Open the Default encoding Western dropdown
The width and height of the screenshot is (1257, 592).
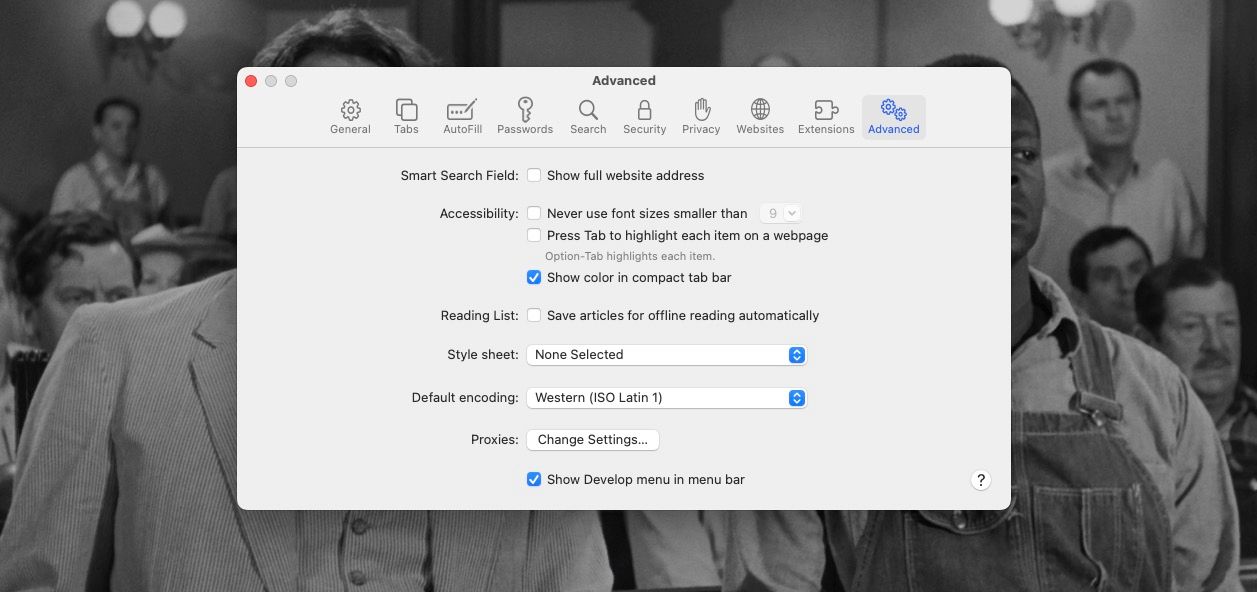point(666,397)
